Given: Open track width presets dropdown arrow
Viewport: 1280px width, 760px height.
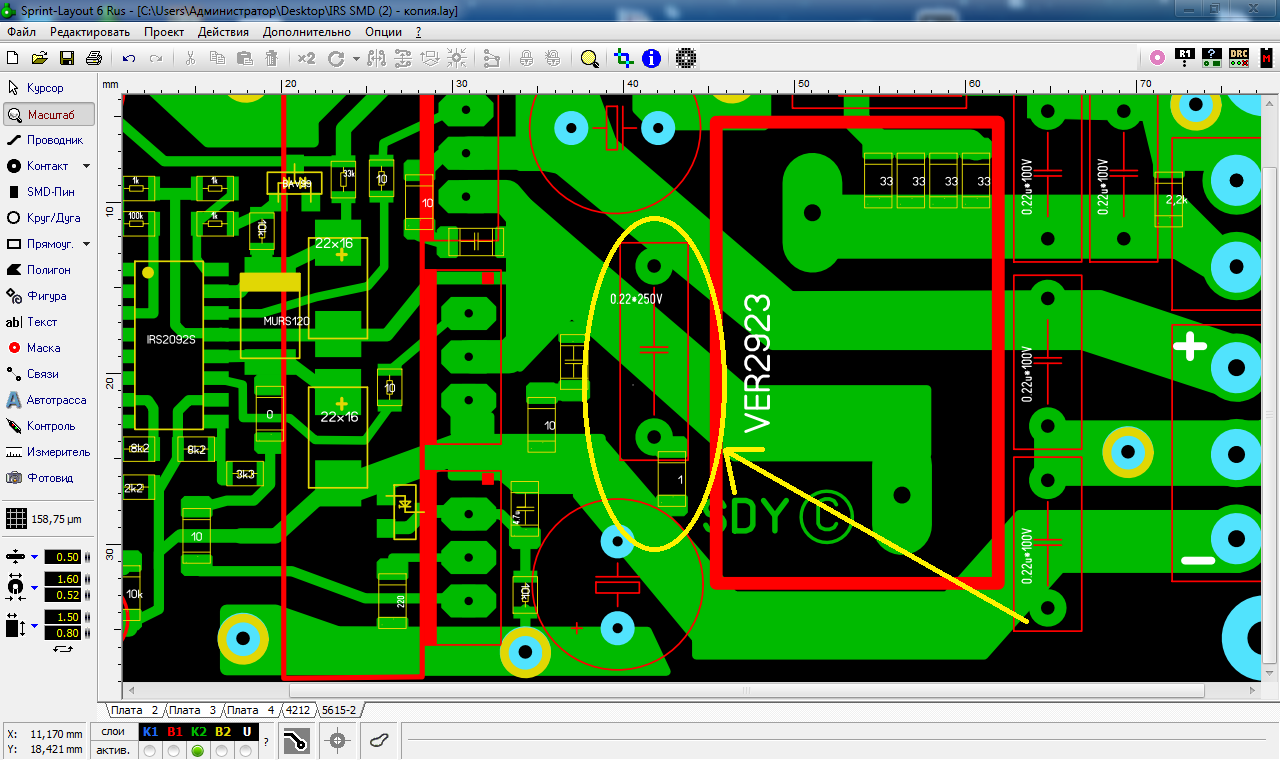Looking at the screenshot, I should [34, 557].
